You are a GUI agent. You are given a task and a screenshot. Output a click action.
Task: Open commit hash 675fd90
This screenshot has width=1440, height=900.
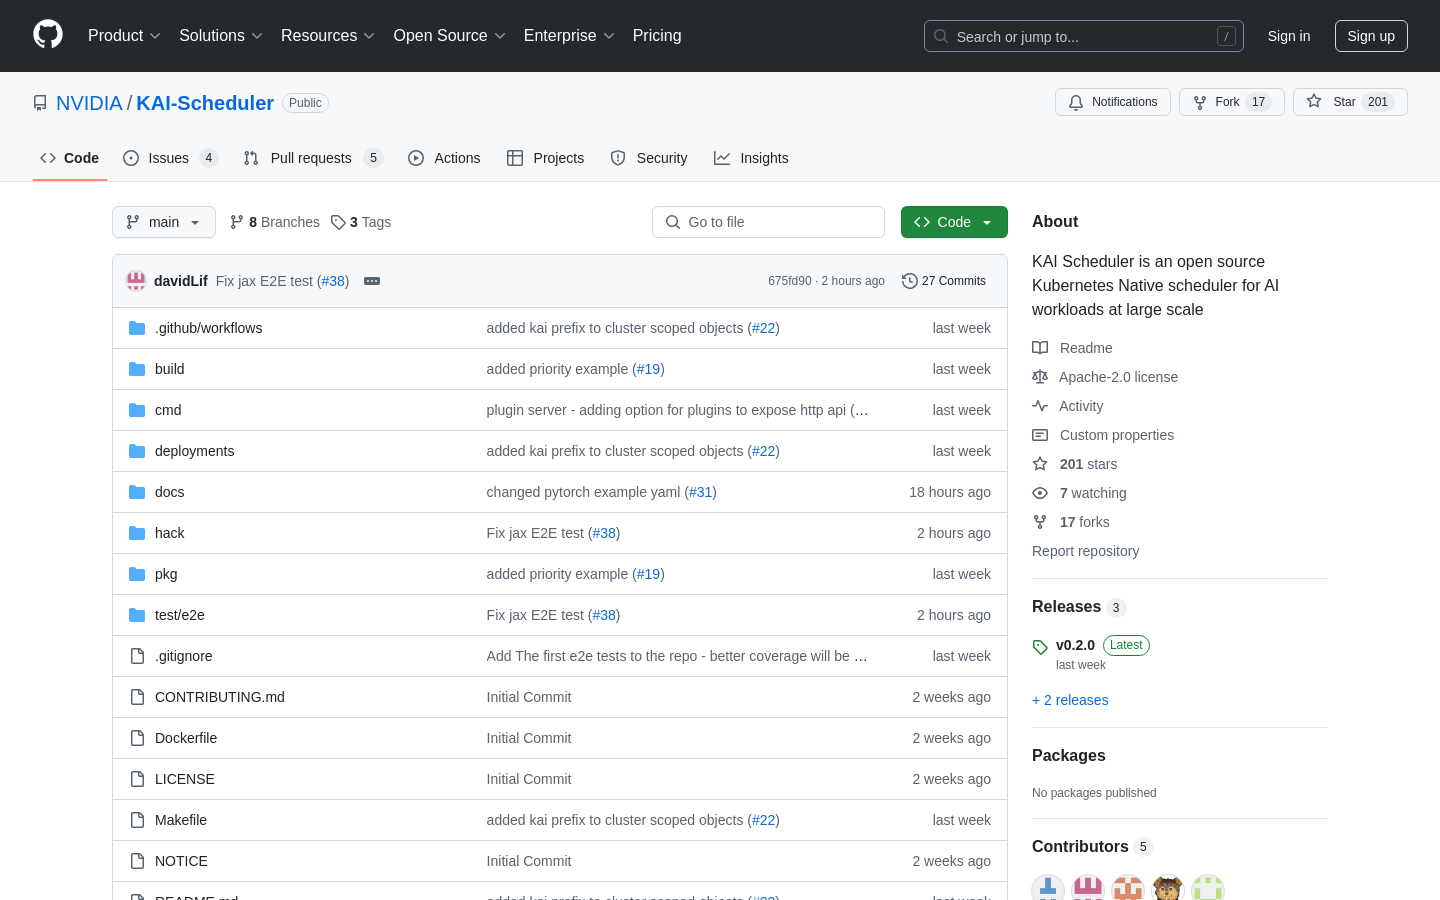coord(790,281)
